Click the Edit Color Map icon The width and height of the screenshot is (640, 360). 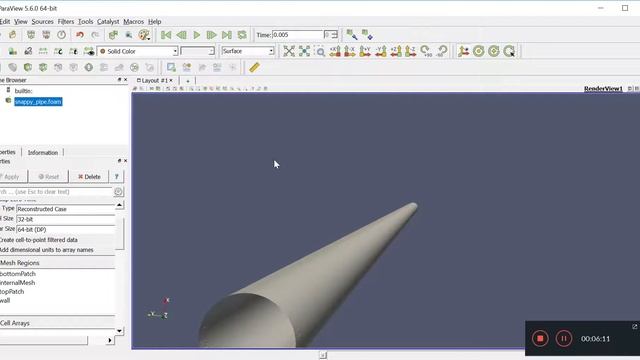coord(28,51)
